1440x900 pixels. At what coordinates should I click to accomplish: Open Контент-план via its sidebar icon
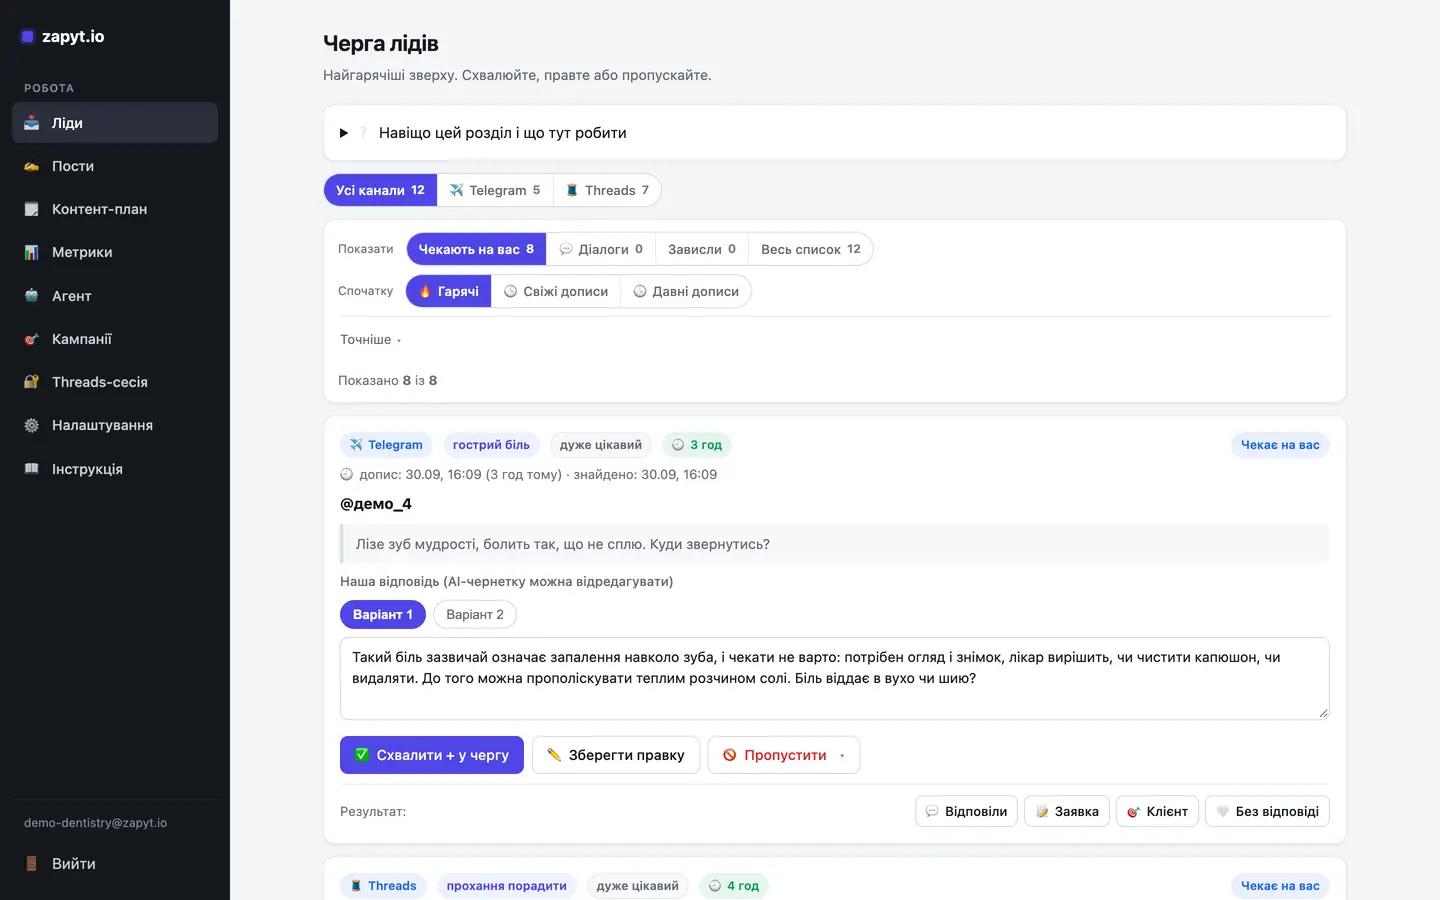[32, 209]
